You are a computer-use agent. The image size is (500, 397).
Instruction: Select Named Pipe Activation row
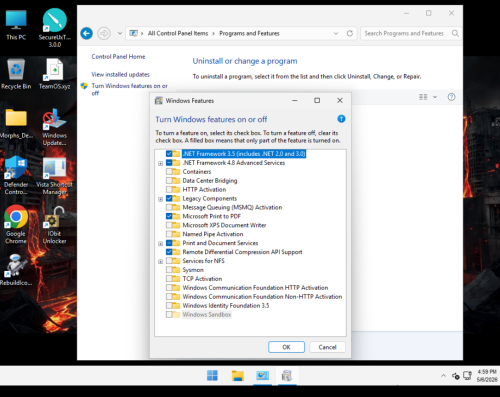coord(213,234)
